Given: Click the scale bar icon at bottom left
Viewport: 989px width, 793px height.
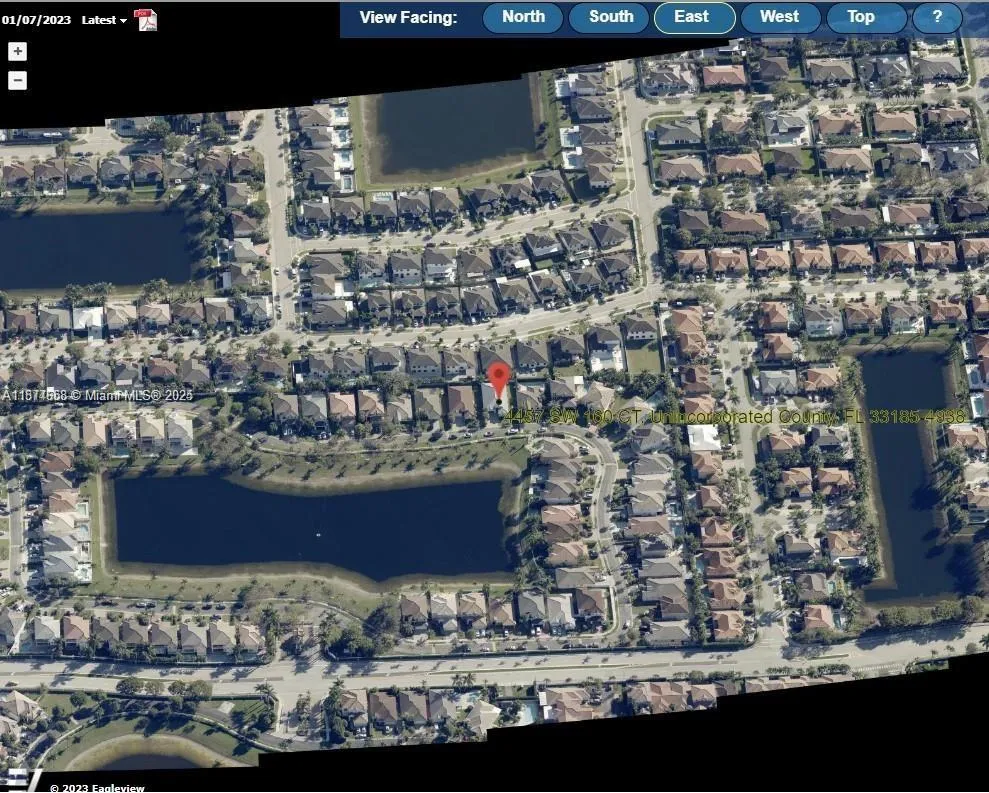Looking at the screenshot, I should pos(18,779).
